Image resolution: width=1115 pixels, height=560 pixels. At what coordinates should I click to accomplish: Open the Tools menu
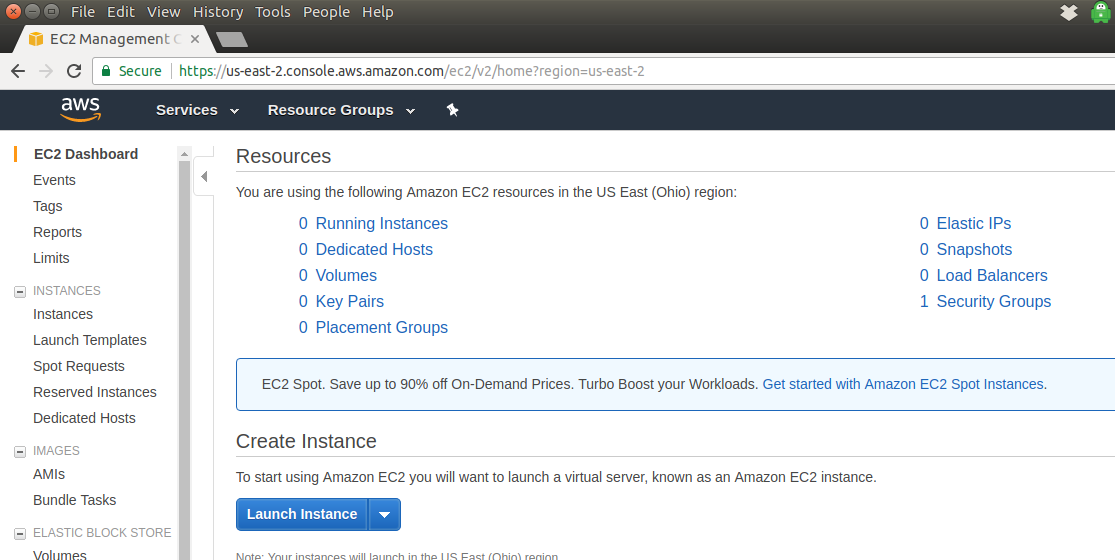273,12
